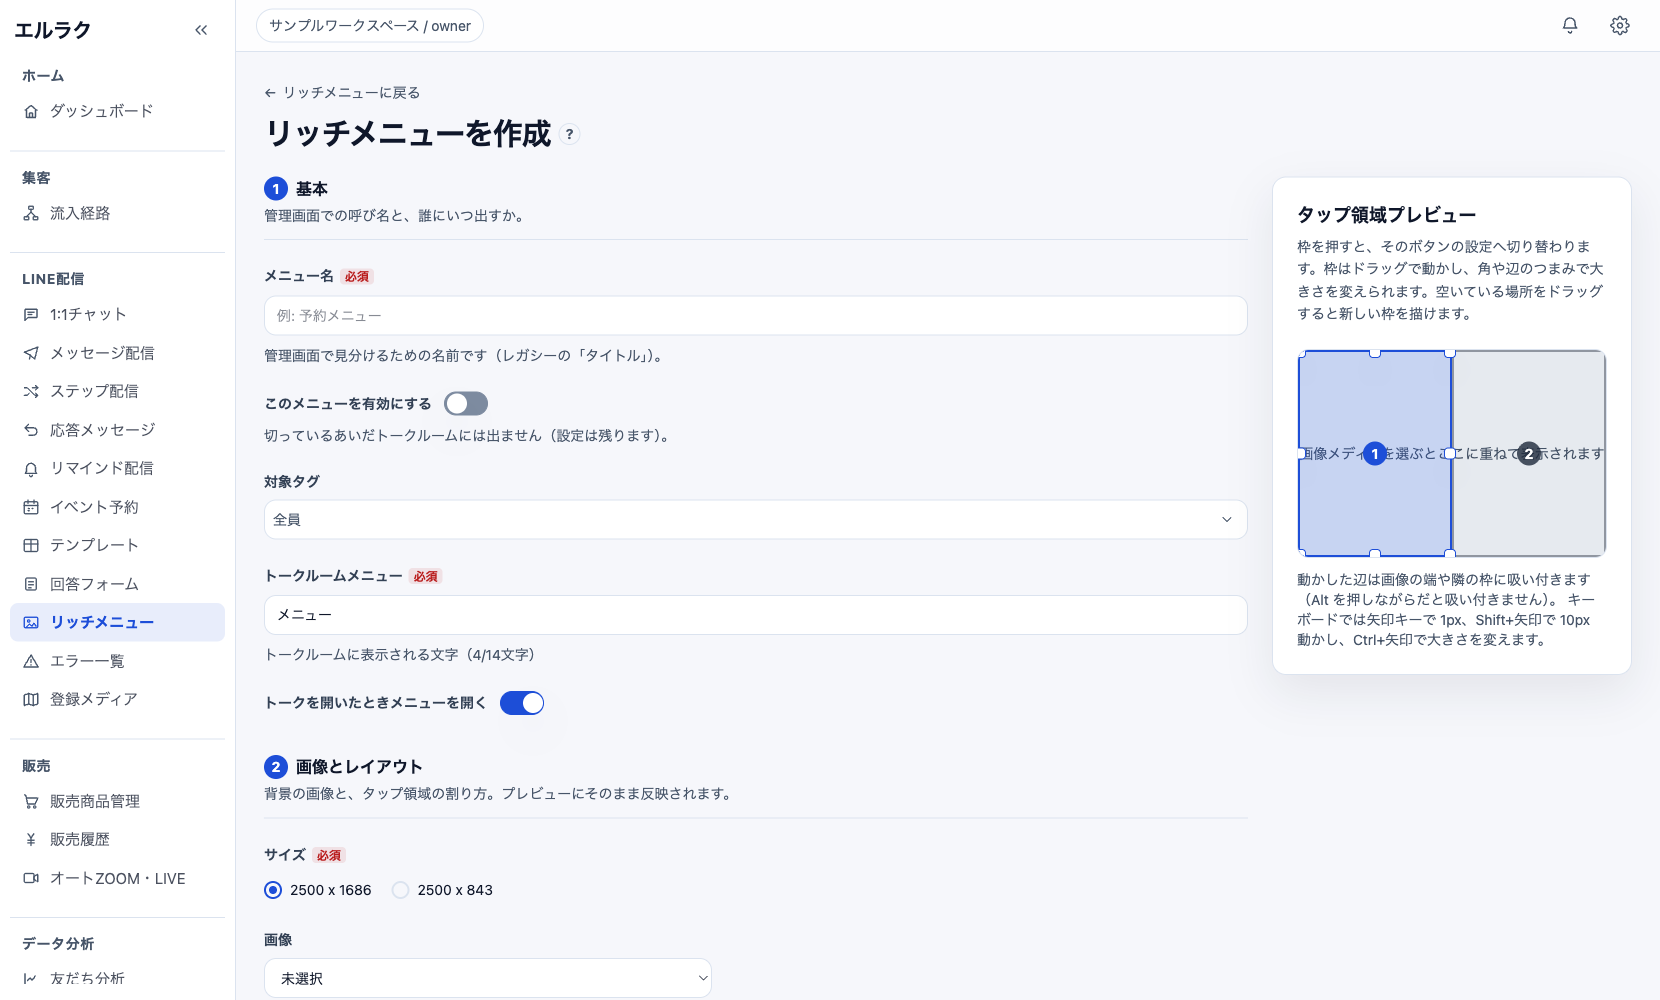
Task: Focus the メニュー名 input field
Action: click(x=756, y=315)
